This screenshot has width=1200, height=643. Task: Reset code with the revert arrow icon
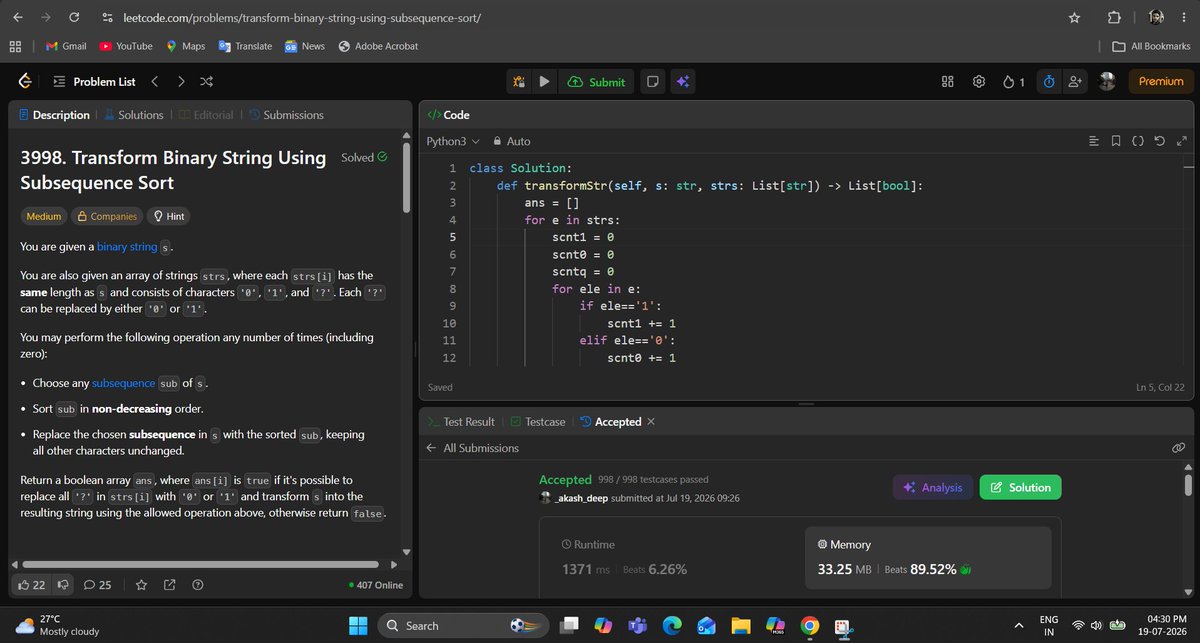[x=1159, y=142]
